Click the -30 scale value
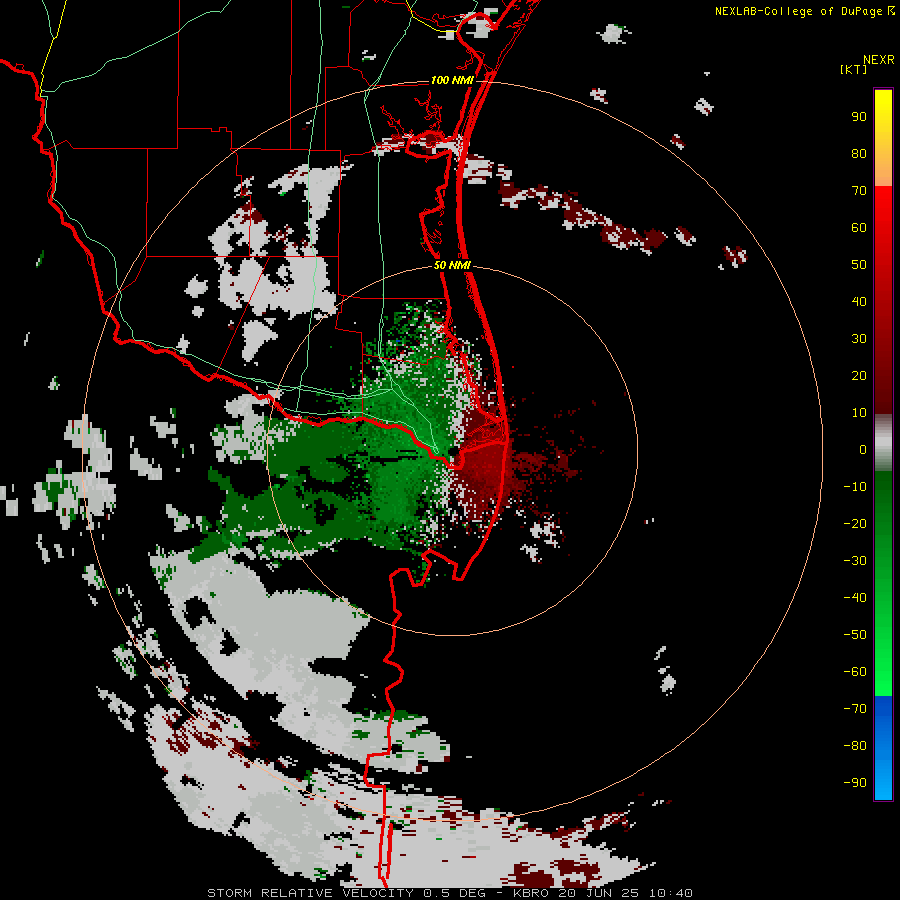900x900 pixels. tap(855, 561)
